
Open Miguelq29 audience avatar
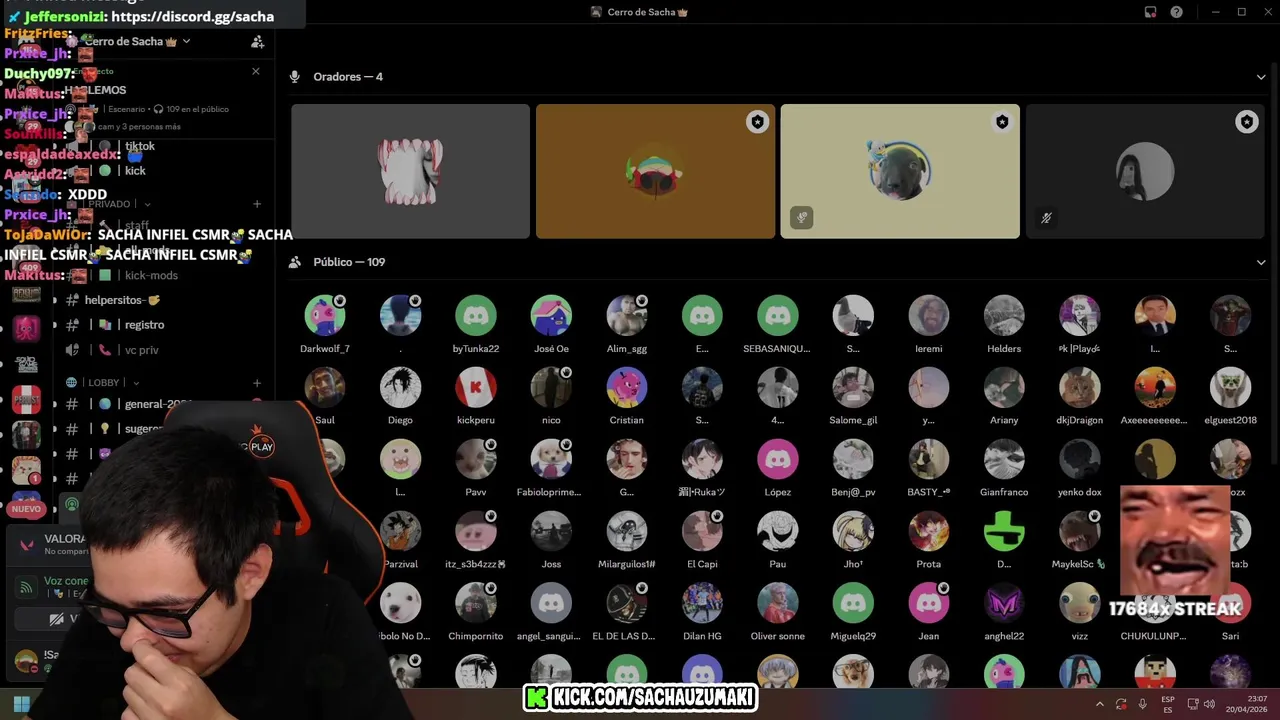853,603
